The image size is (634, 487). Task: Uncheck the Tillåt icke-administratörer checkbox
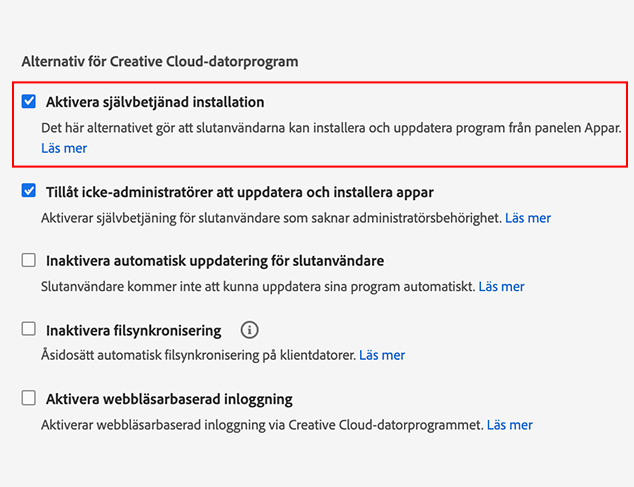pyautogui.click(x=29, y=191)
